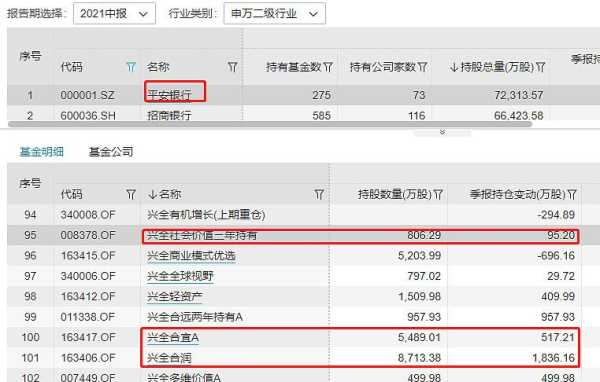This screenshot has width=600, height=382.
Task: Open the 报告期选择 2021中报 dropdown
Action: click(x=114, y=14)
